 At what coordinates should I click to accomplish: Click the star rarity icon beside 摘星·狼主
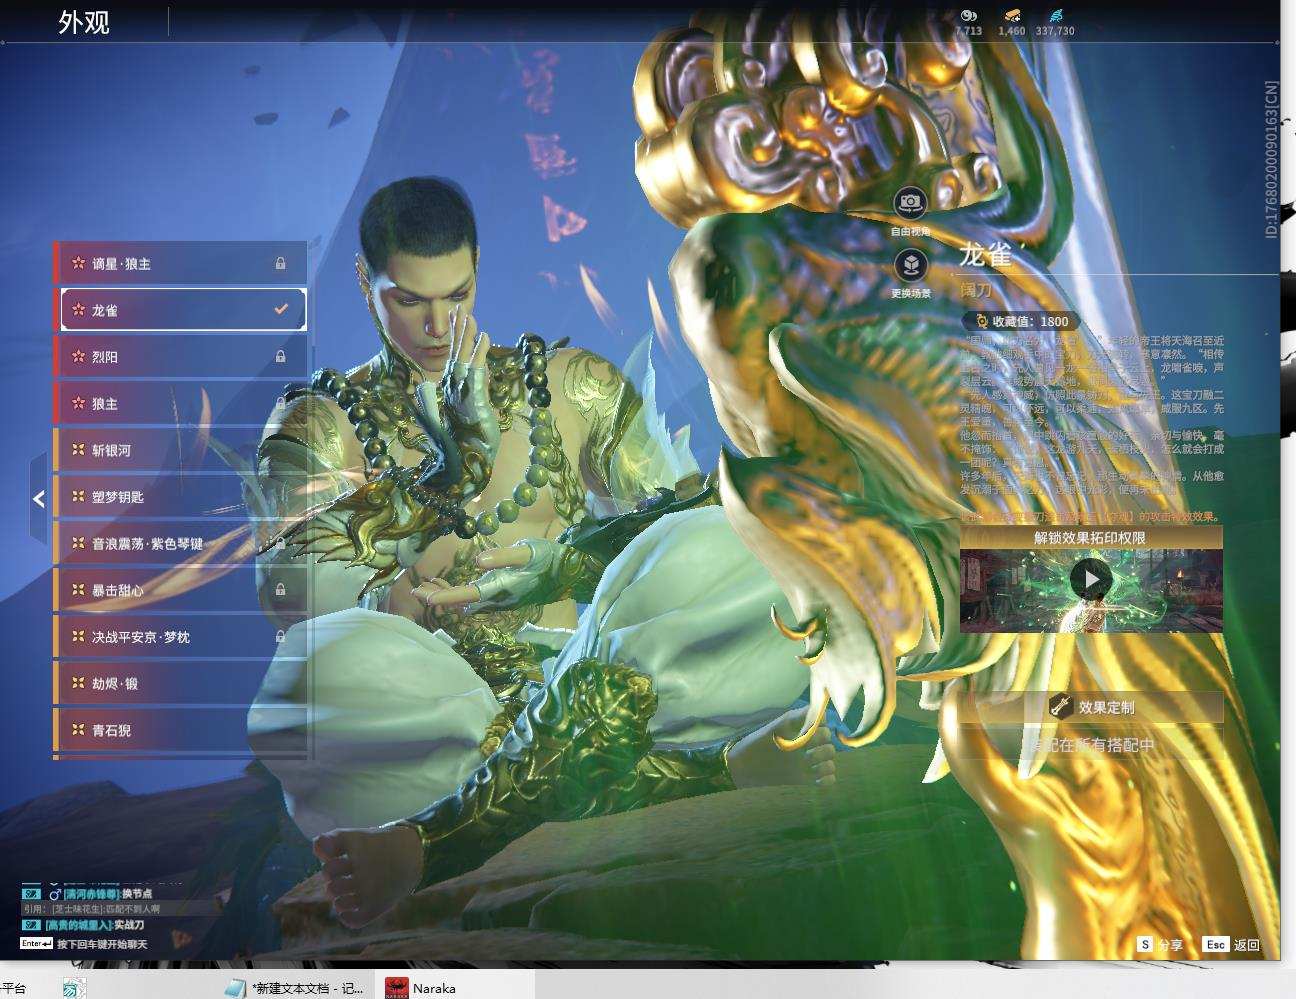click(x=78, y=264)
